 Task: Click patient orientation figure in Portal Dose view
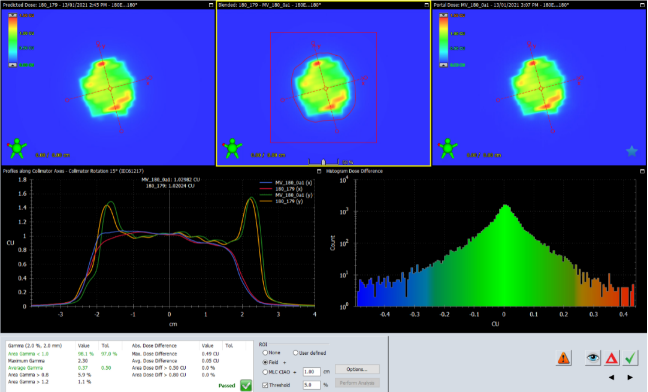coord(447,148)
